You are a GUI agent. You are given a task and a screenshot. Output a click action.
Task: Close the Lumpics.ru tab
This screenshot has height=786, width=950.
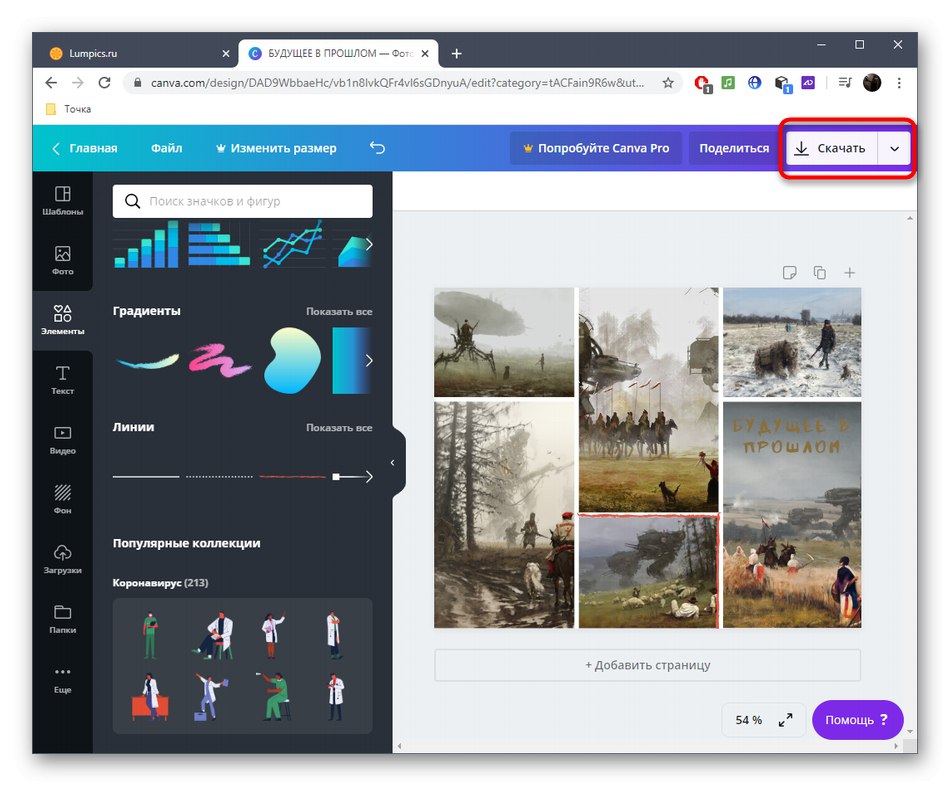tap(225, 53)
